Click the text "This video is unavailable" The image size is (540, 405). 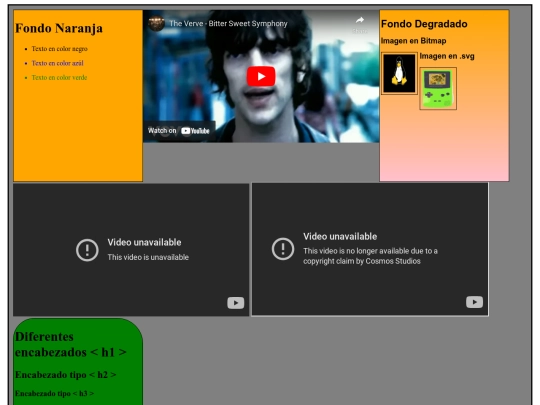[x=148, y=257]
